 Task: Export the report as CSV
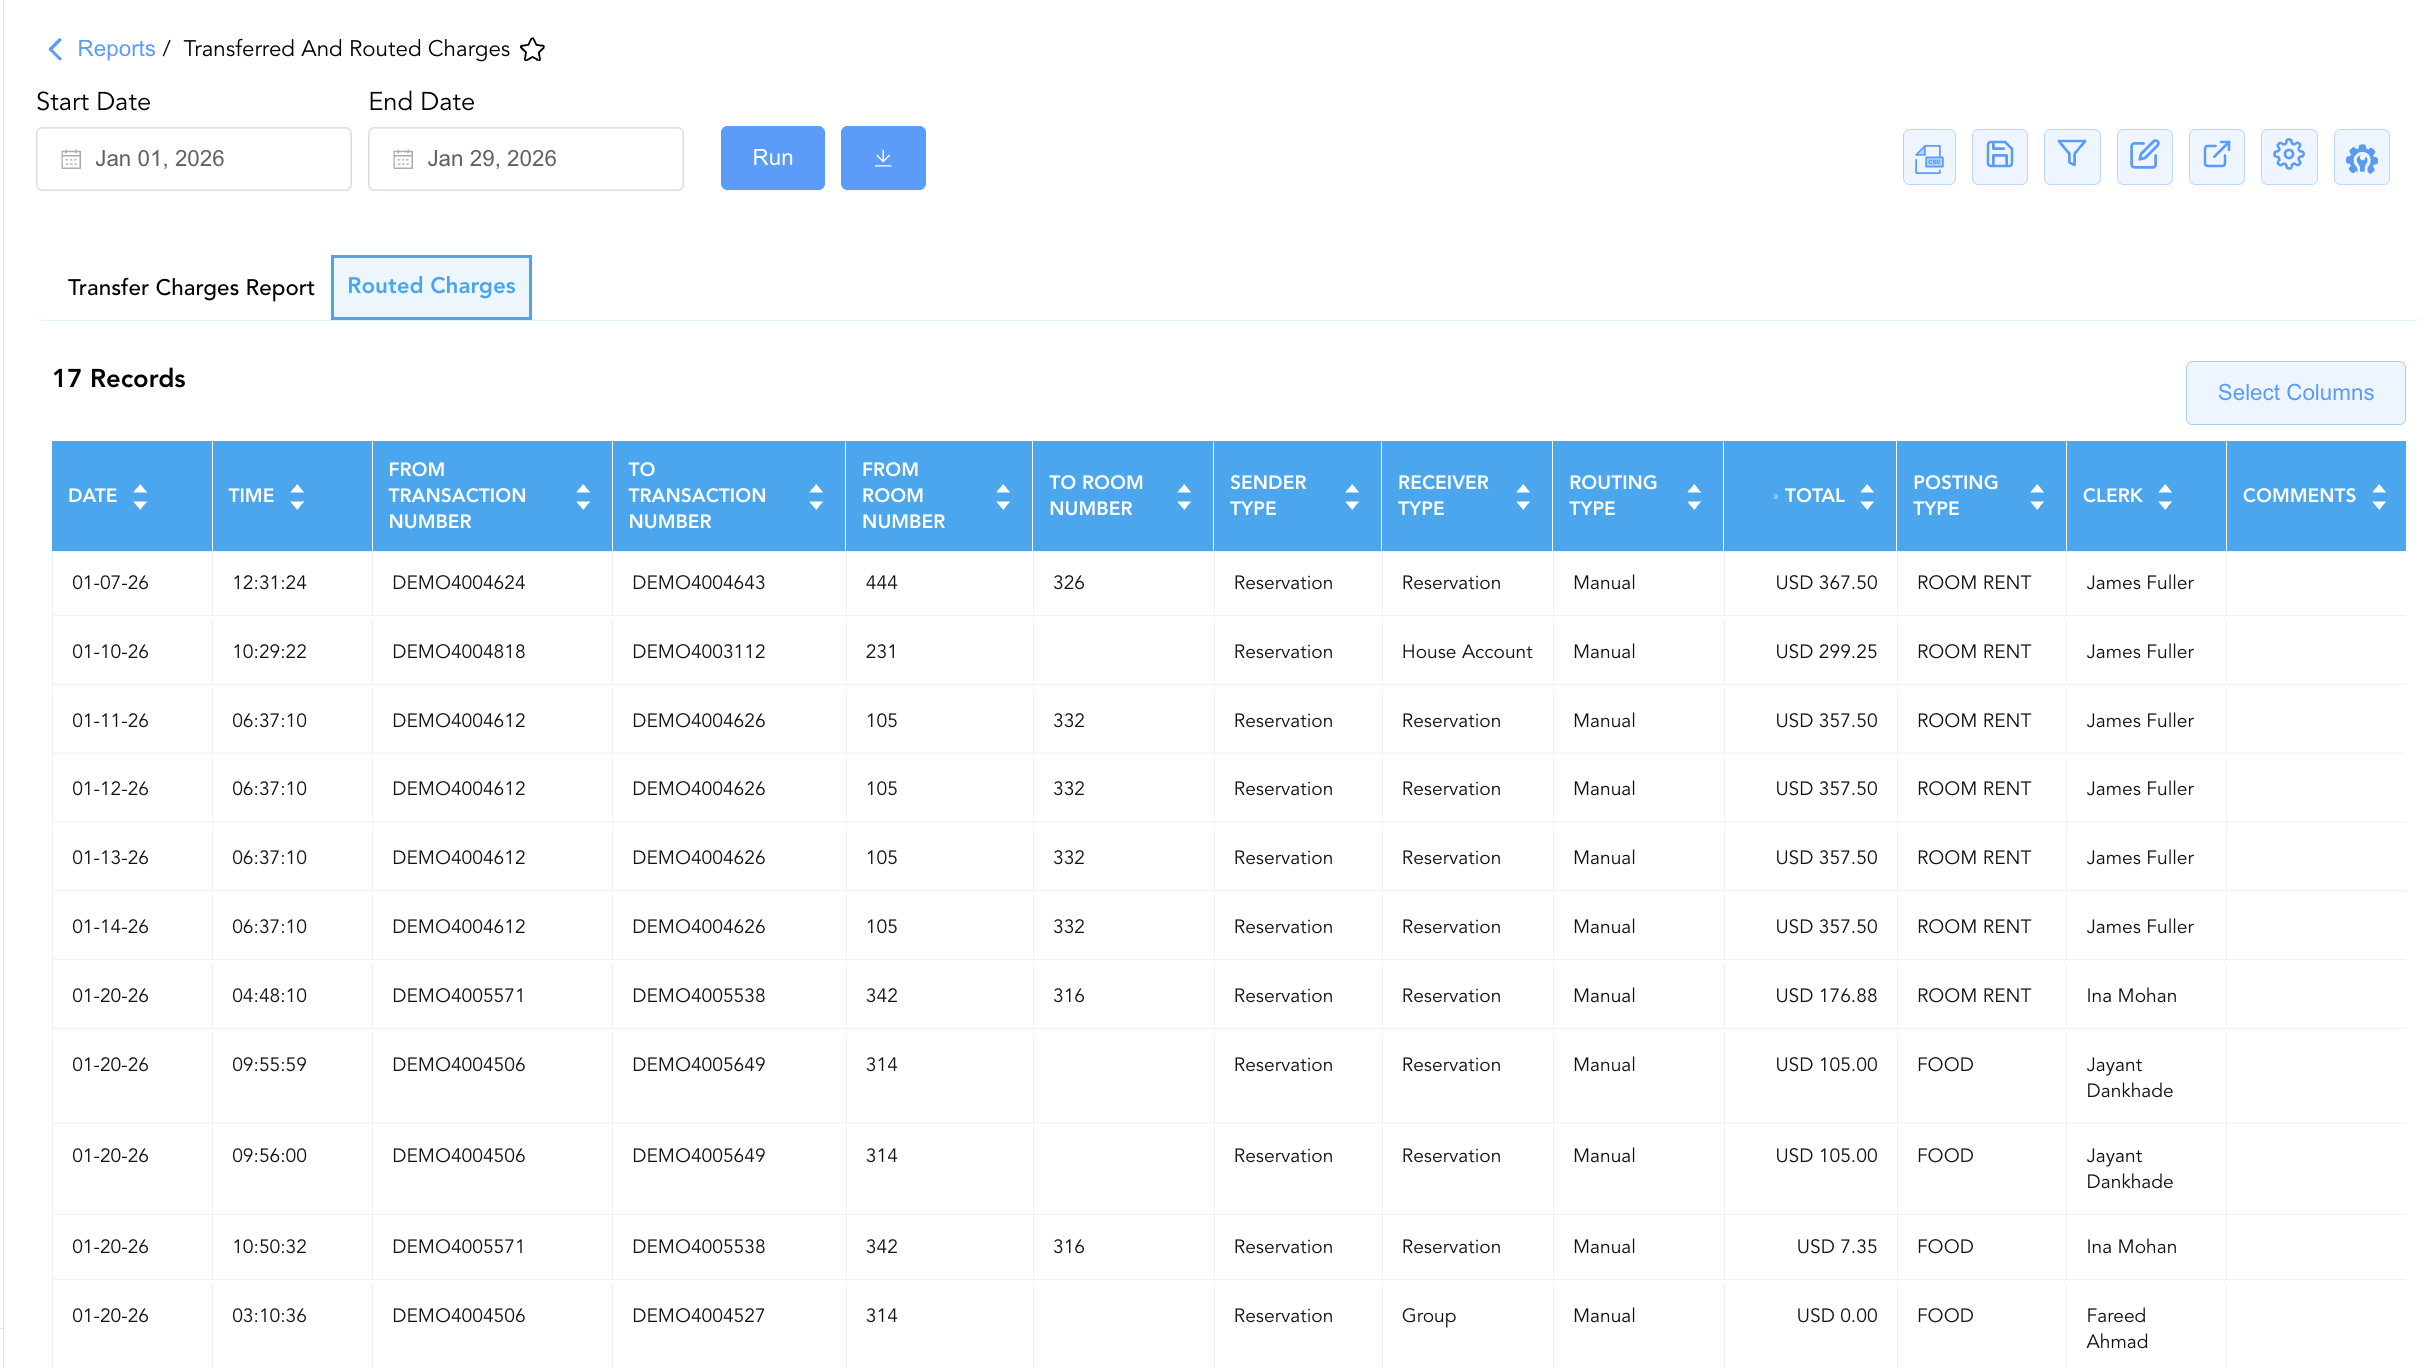(1928, 157)
